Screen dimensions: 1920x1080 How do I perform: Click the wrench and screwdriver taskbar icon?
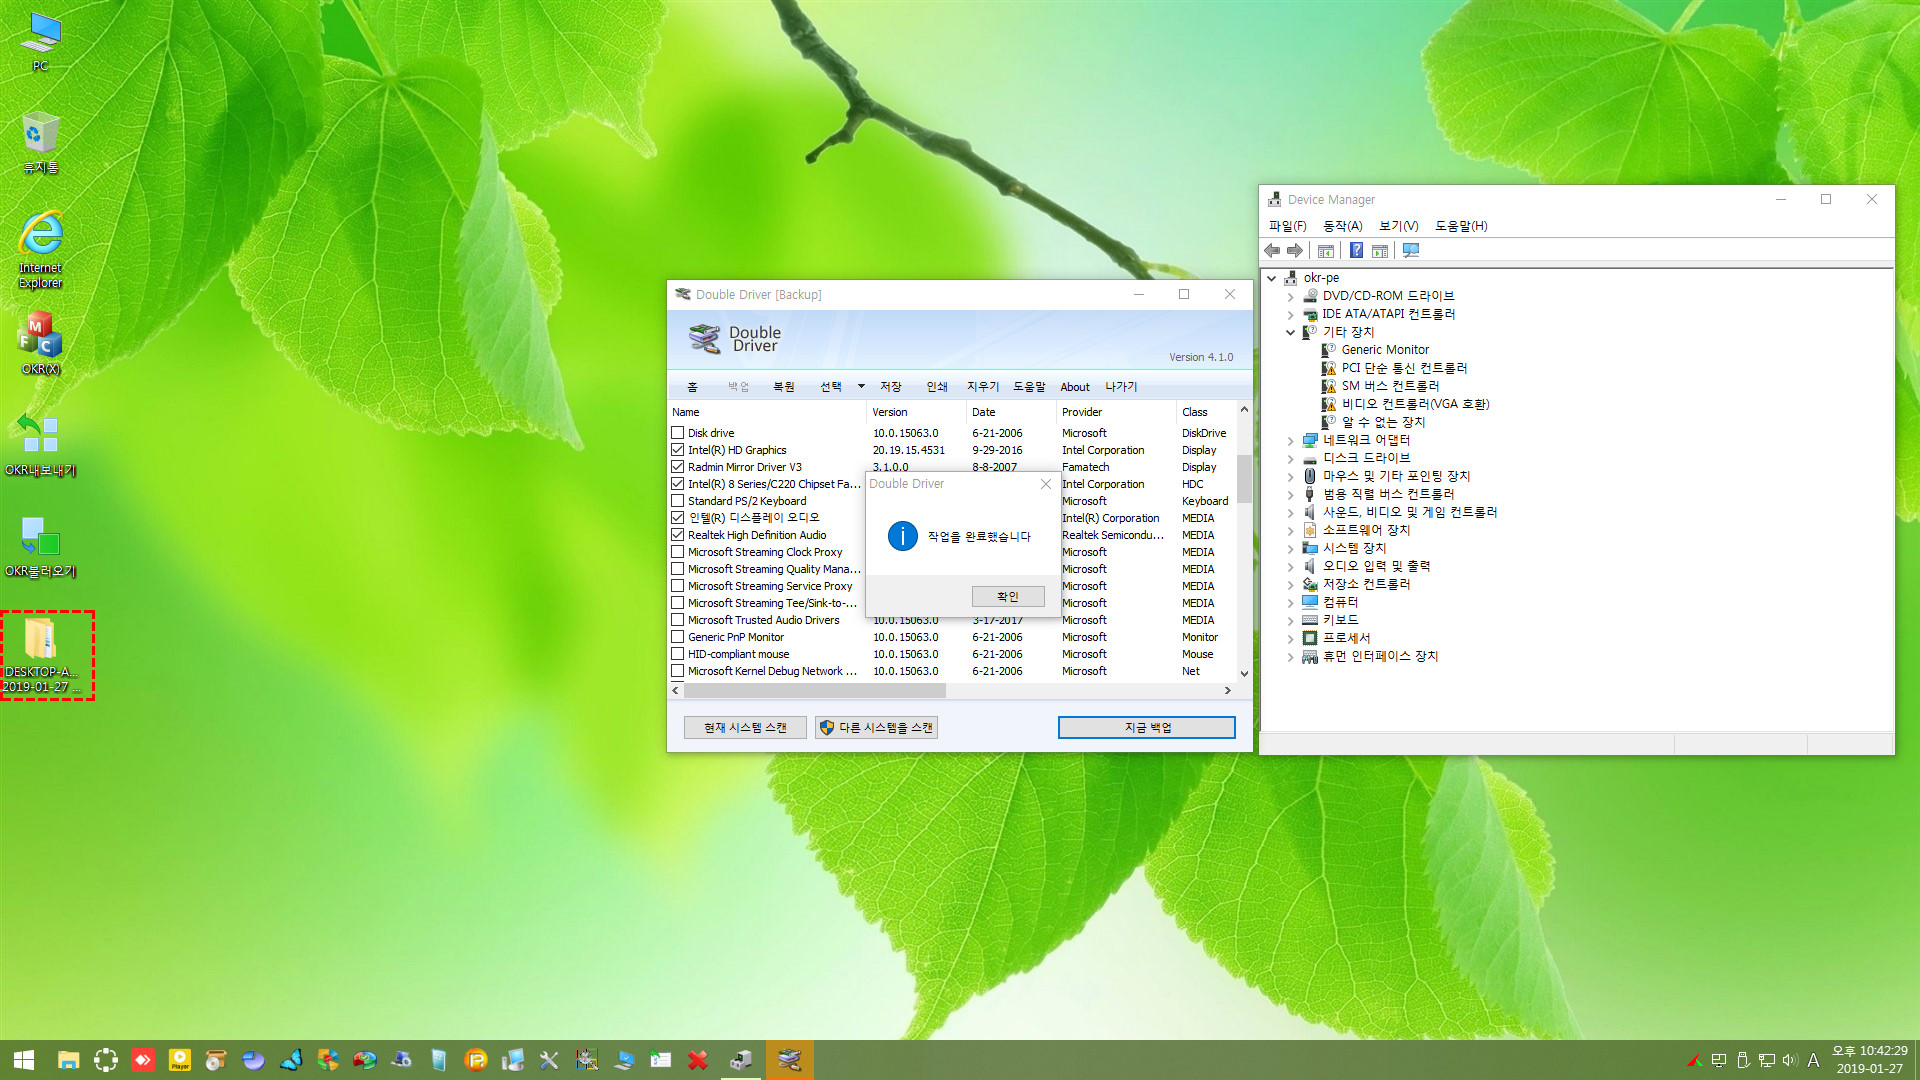[x=549, y=1060]
